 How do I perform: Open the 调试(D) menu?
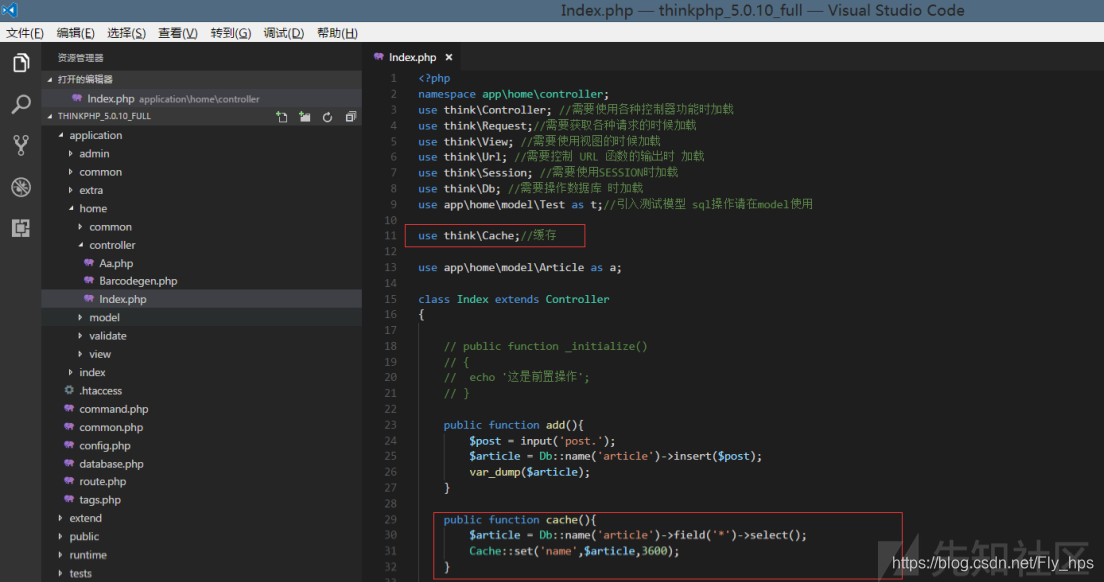point(284,33)
